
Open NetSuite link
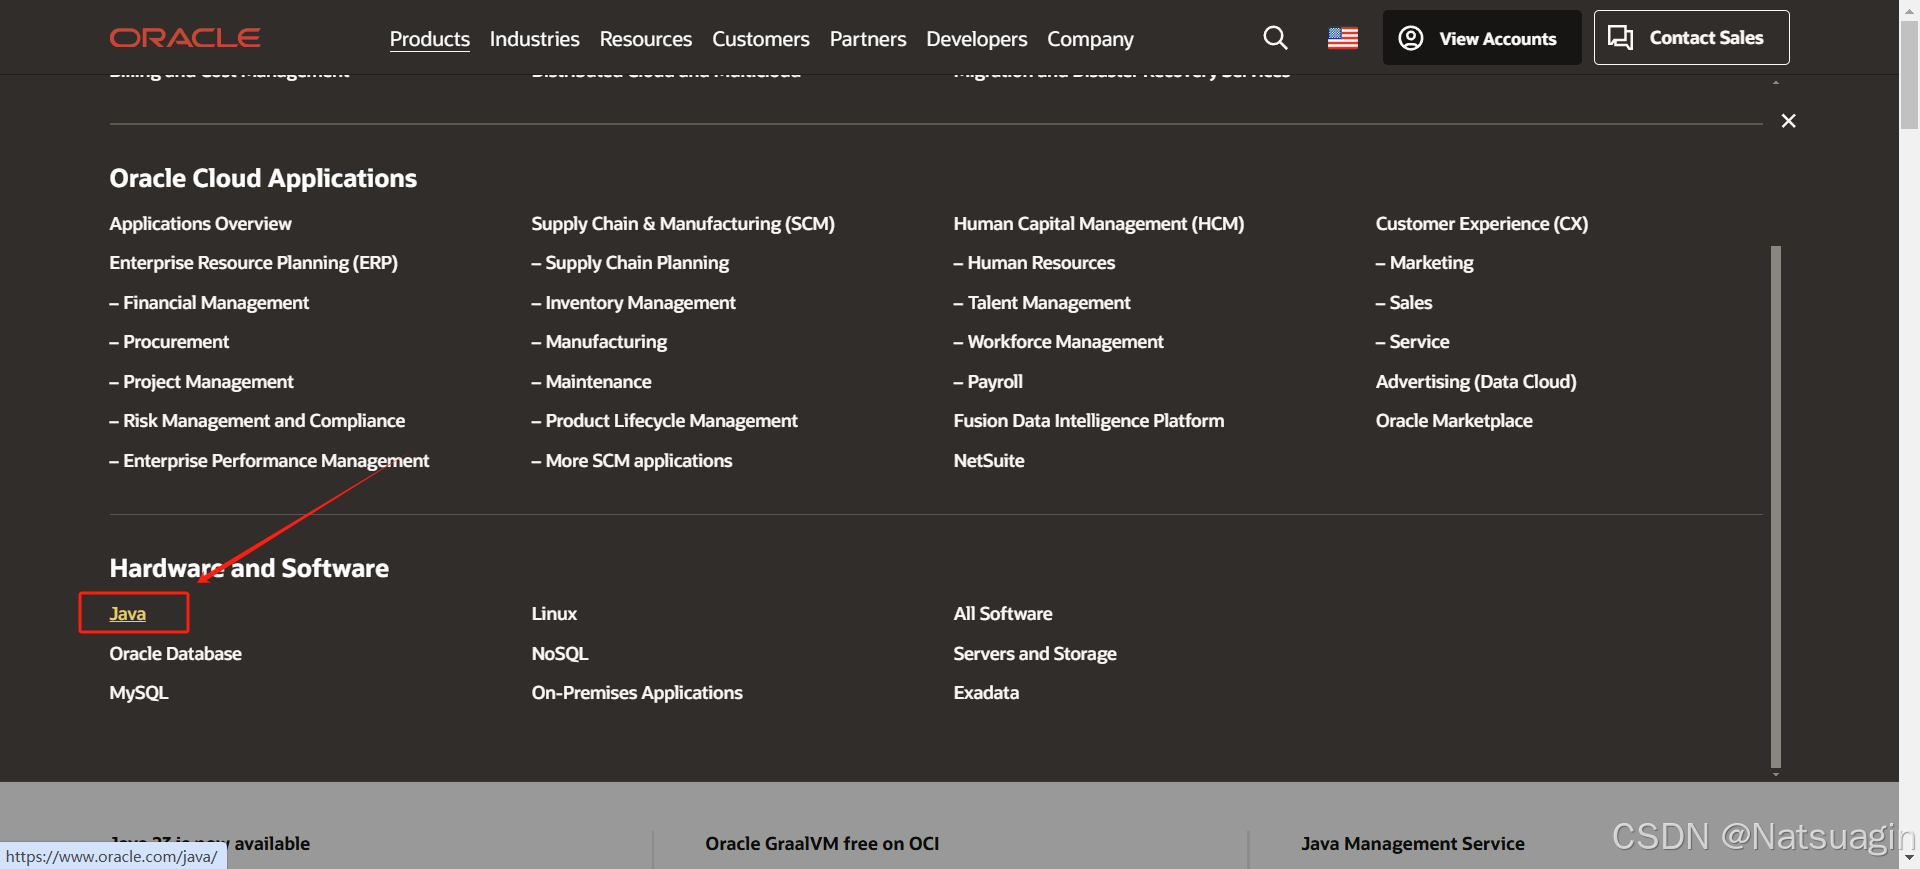point(989,460)
